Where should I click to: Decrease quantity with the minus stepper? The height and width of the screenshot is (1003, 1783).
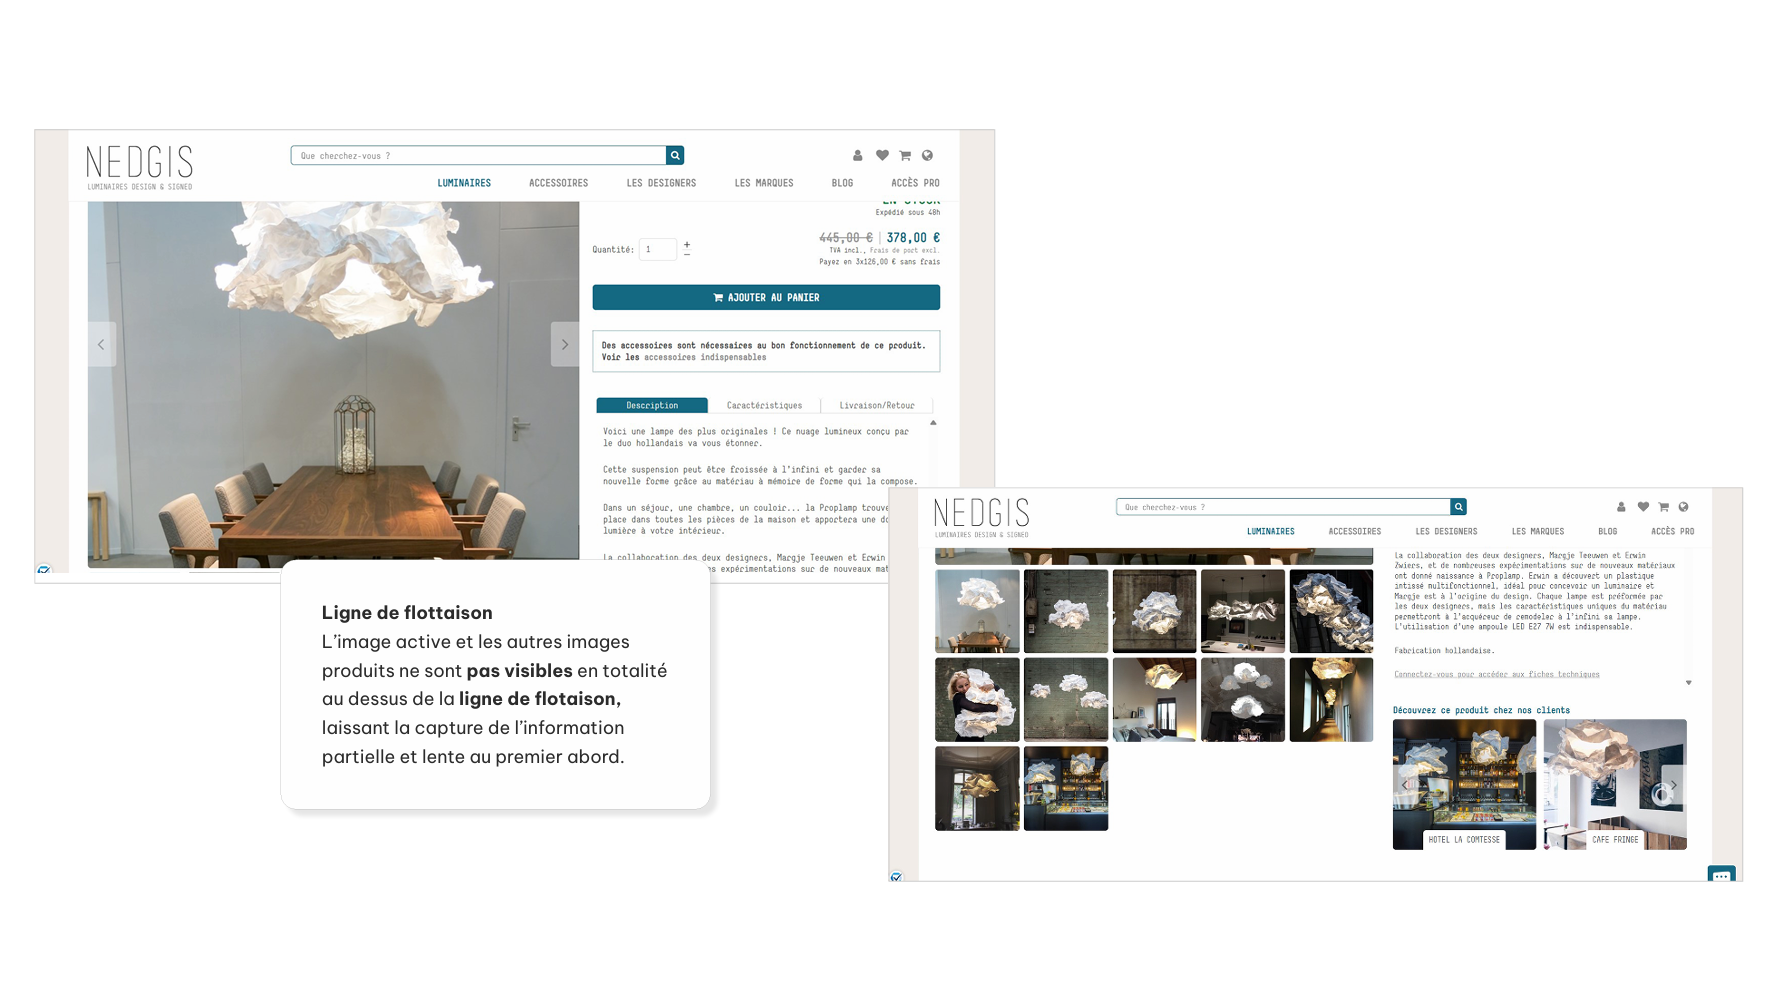[687, 255]
